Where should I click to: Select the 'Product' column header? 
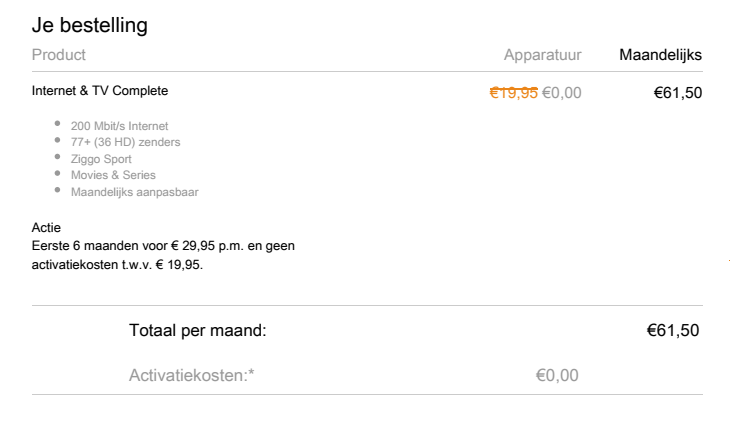tap(59, 54)
